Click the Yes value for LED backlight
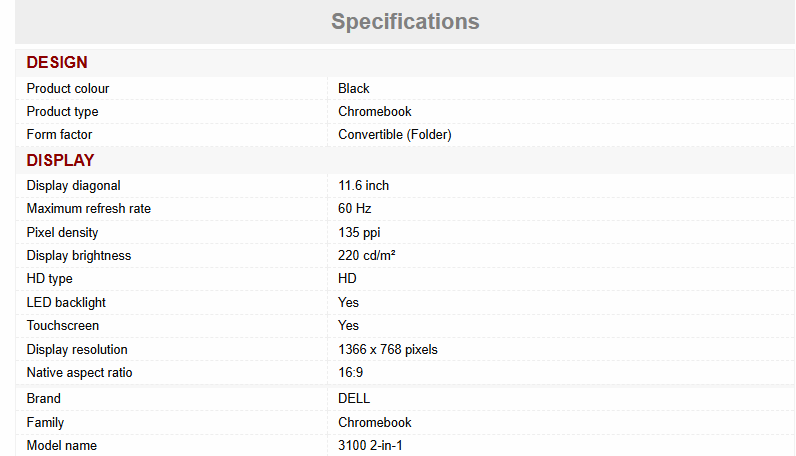The width and height of the screenshot is (796, 456). coord(349,303)
